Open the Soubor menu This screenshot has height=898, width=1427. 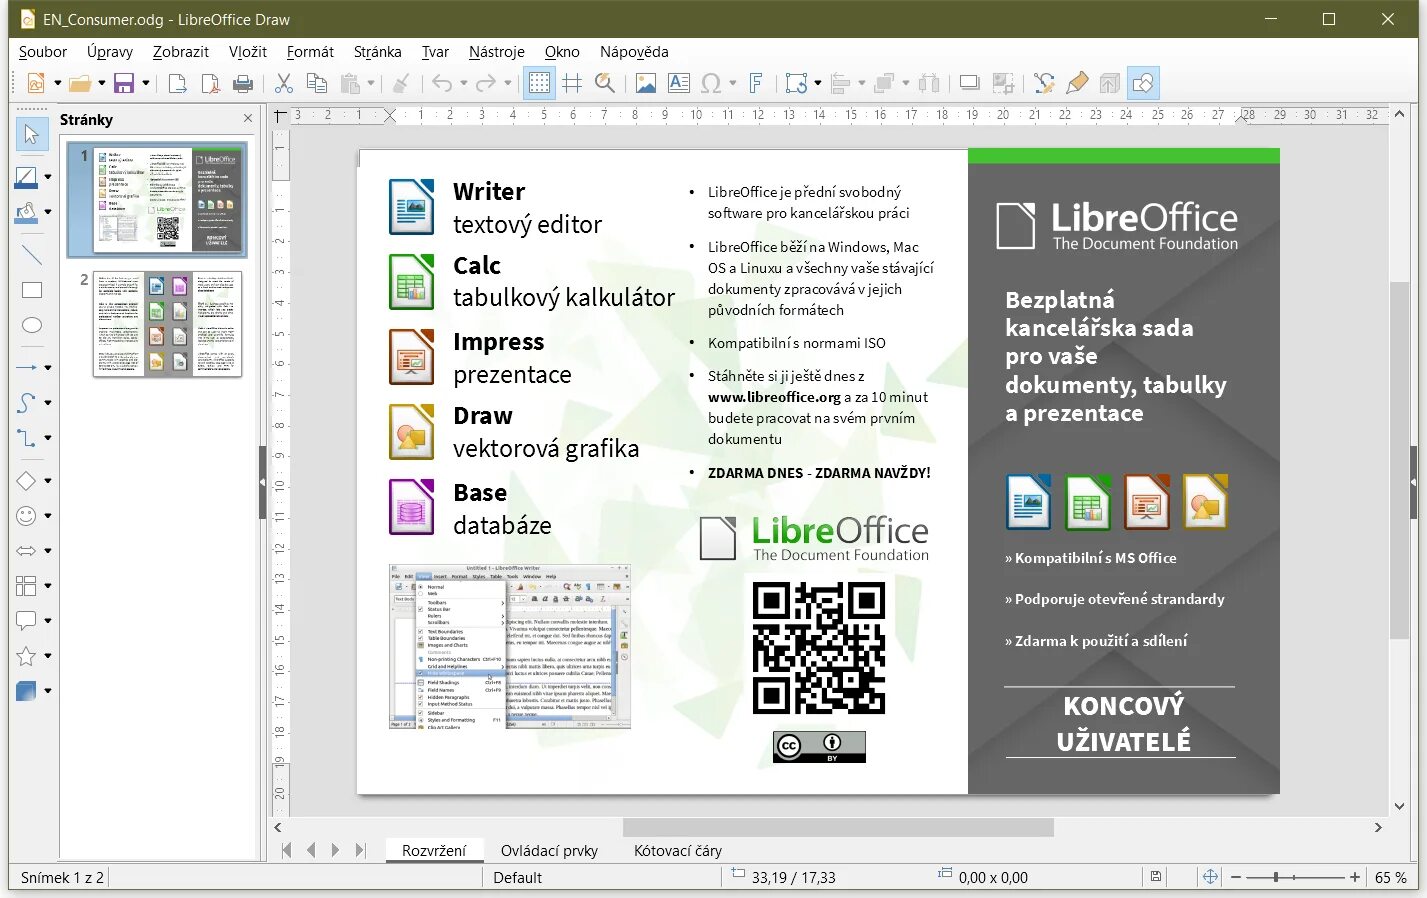click(x=43, y=52)
